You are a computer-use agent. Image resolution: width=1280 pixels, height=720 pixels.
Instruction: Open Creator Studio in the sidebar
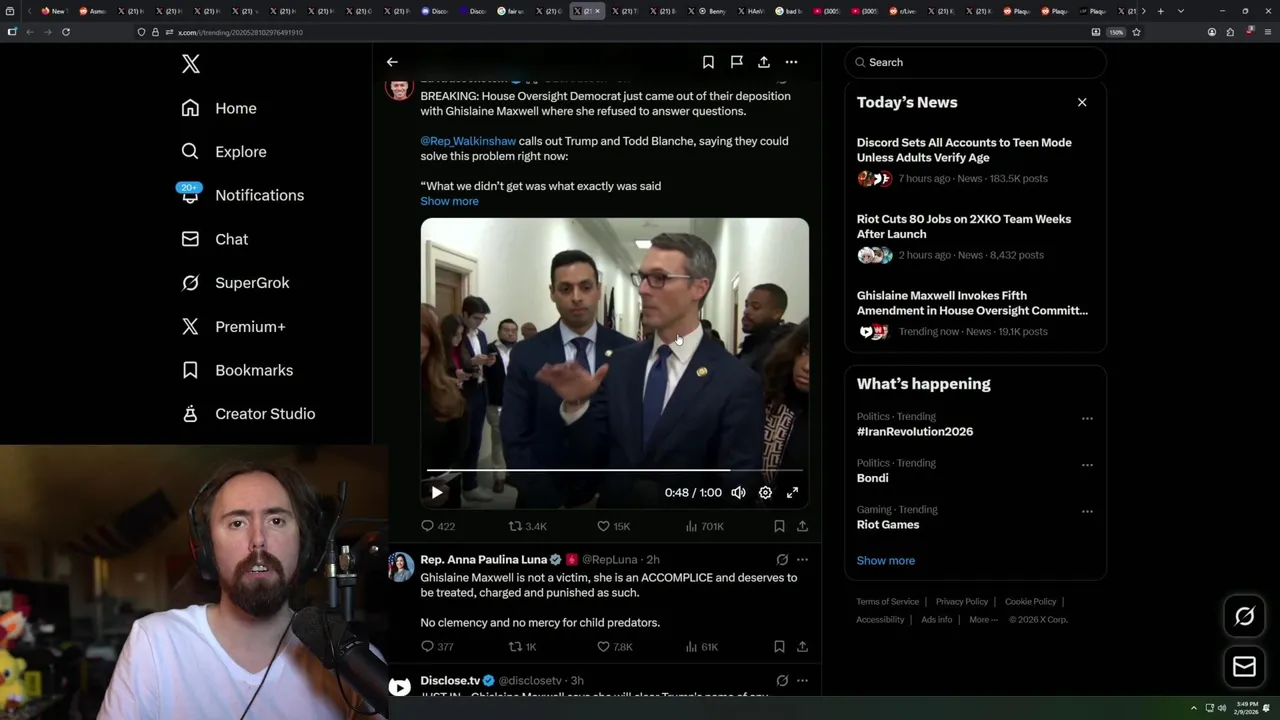pyautogui.click(x=248, y=414)
